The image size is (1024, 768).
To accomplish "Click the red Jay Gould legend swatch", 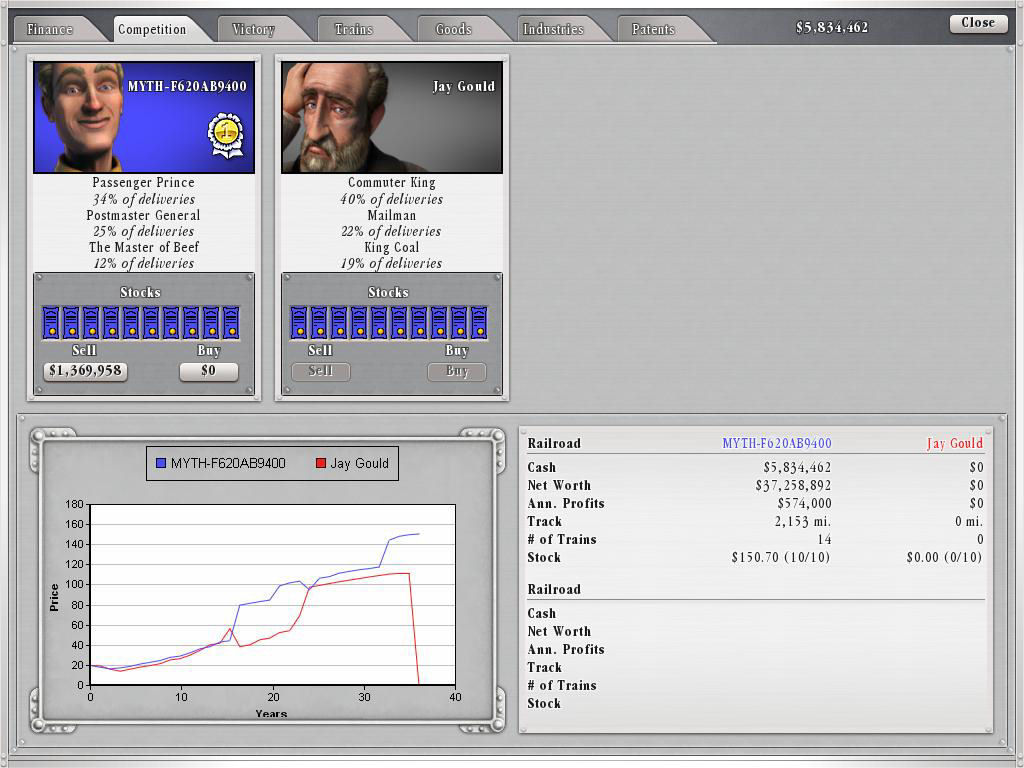I will pos(321,464).
